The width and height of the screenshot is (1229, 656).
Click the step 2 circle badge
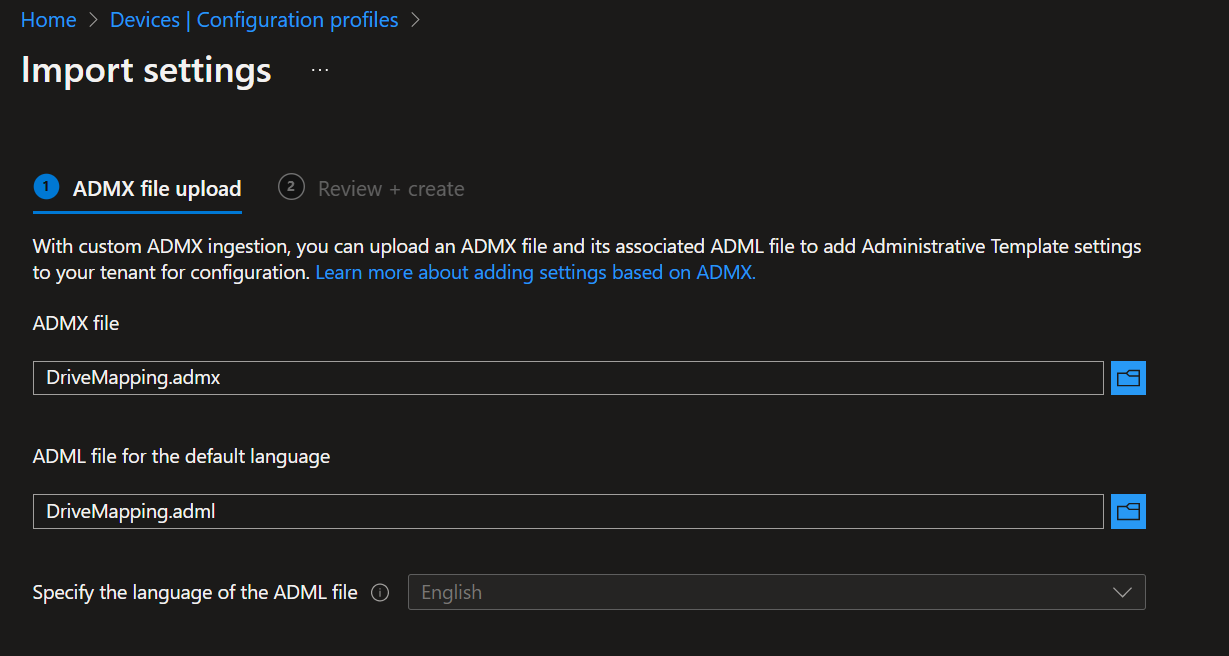click(x=291, y=187)
